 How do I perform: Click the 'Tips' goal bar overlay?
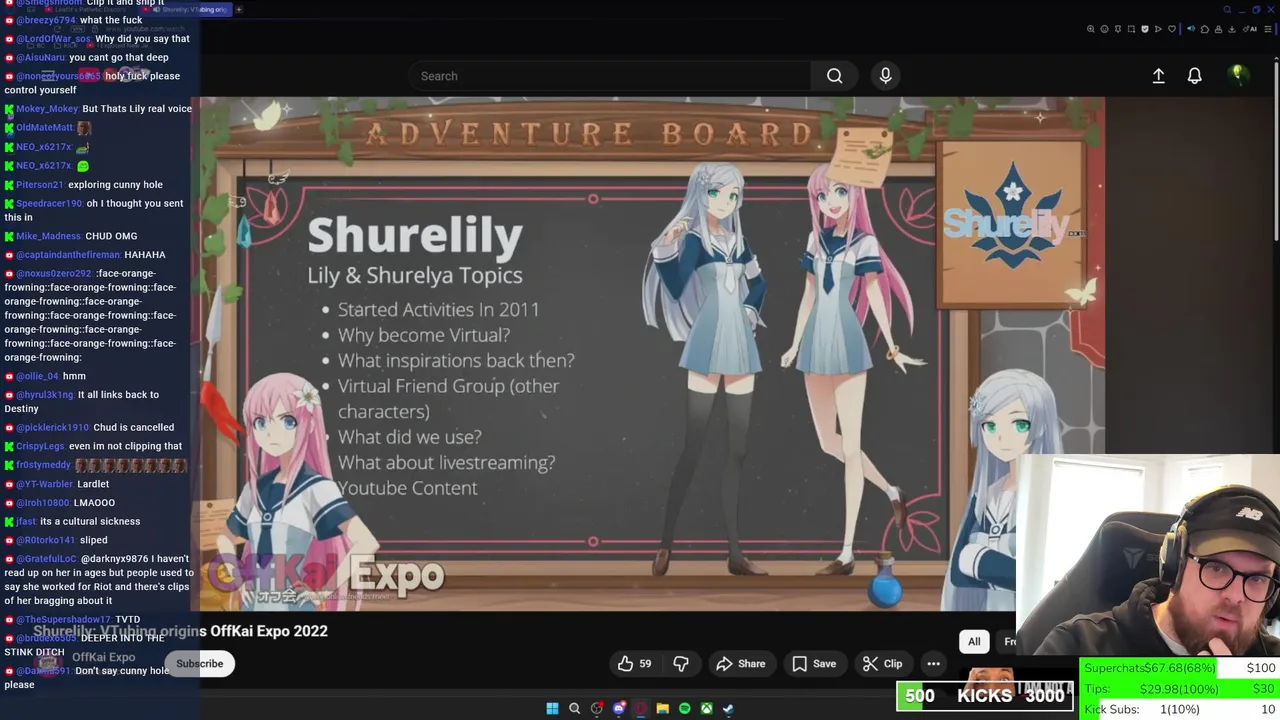pos(1180,688)
